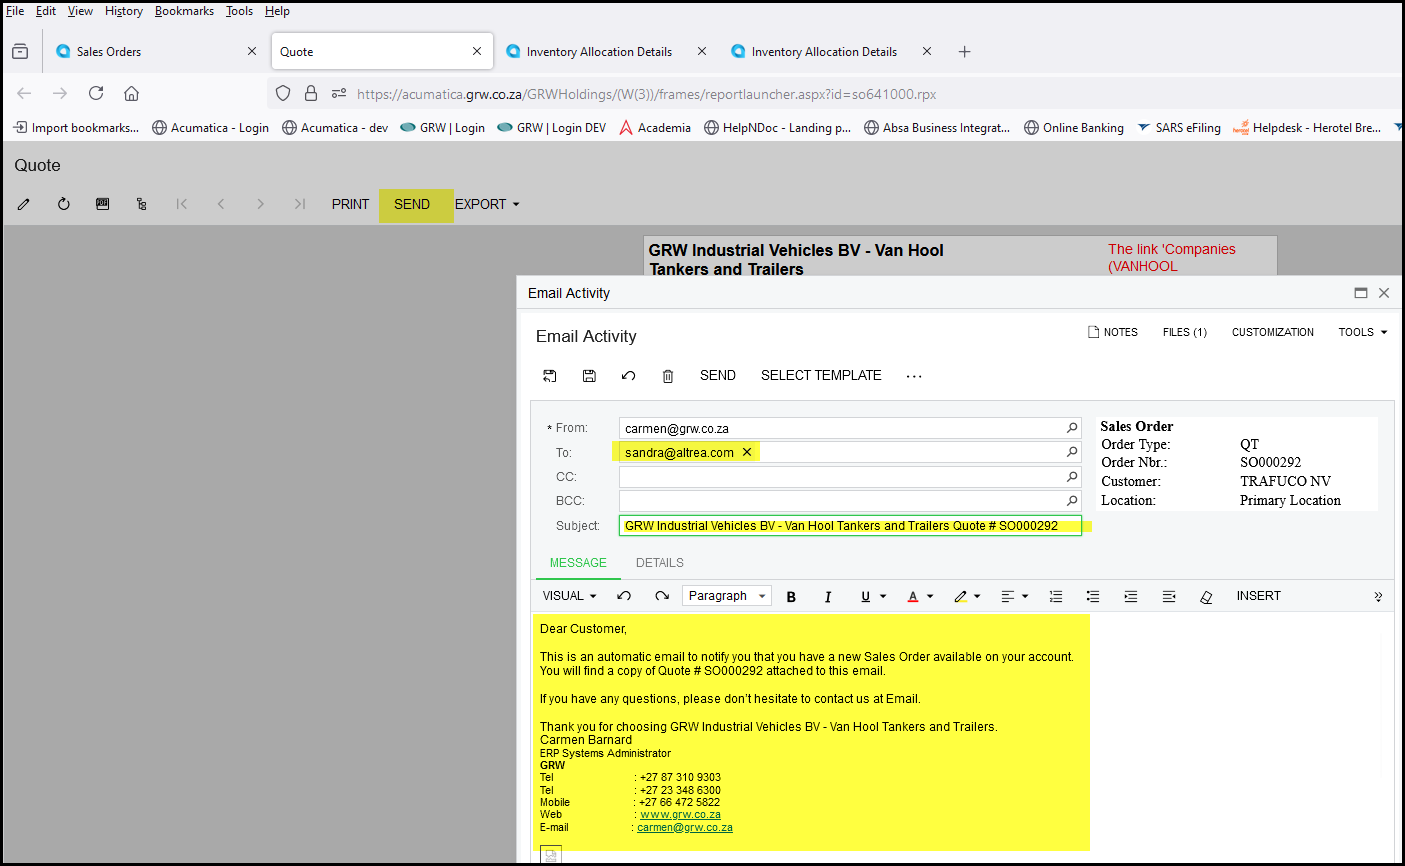Open the Bookmarks menu in browser
1405x866 pixels.
pyautogui.click(x=184, y=11)
